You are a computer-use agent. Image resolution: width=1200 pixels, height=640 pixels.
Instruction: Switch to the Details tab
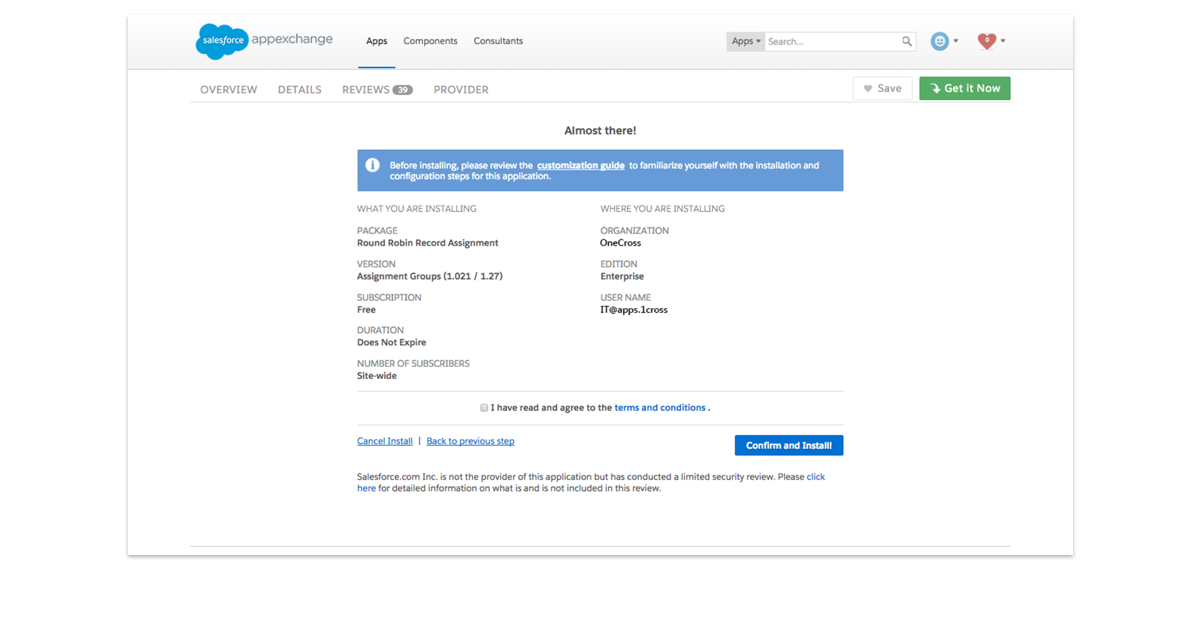(x=299, y=90)
